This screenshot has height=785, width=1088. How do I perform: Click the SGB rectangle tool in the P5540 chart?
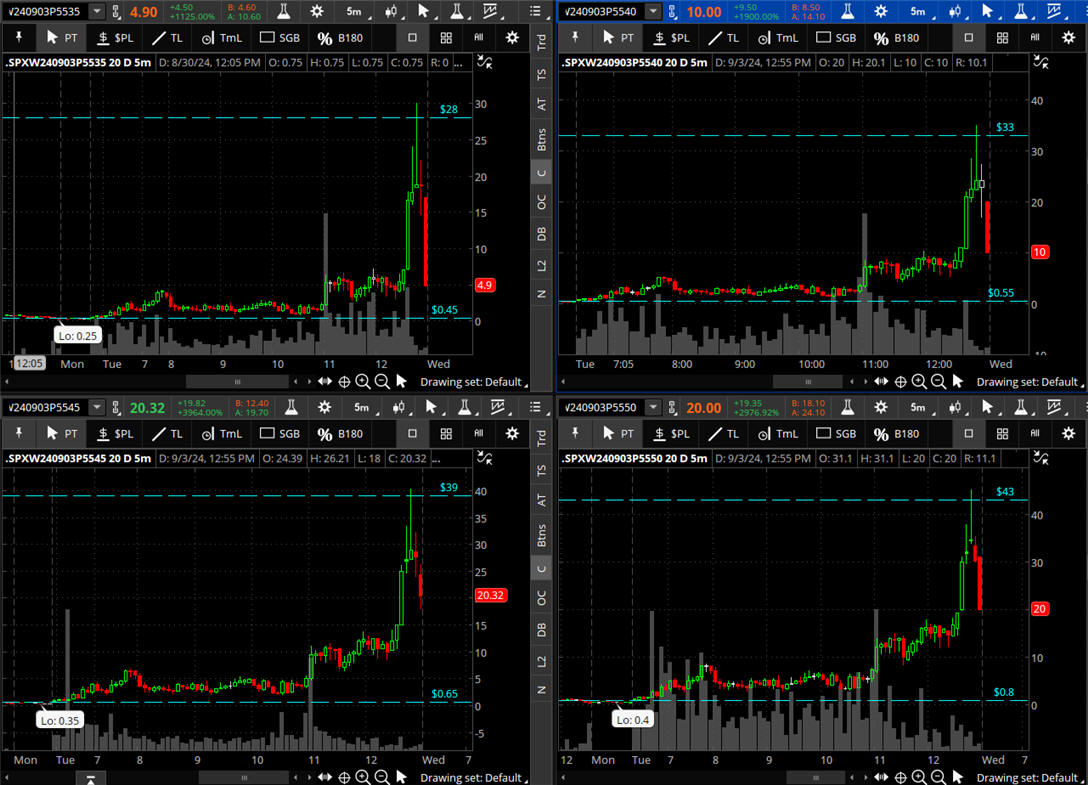(x=837, y=37)
